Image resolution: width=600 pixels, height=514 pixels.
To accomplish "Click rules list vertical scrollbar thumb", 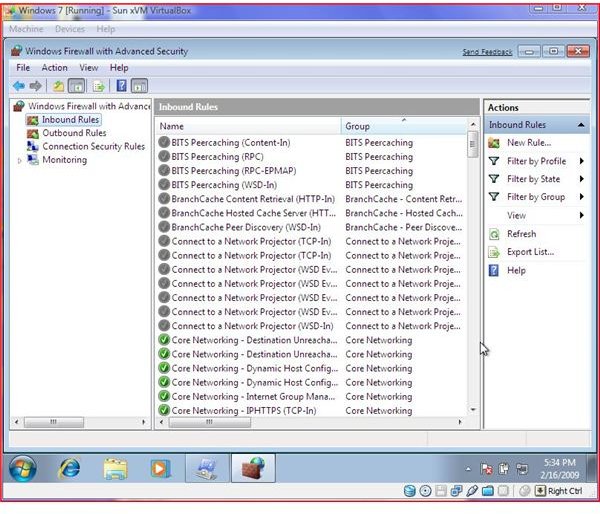I will tap(473, 144).
